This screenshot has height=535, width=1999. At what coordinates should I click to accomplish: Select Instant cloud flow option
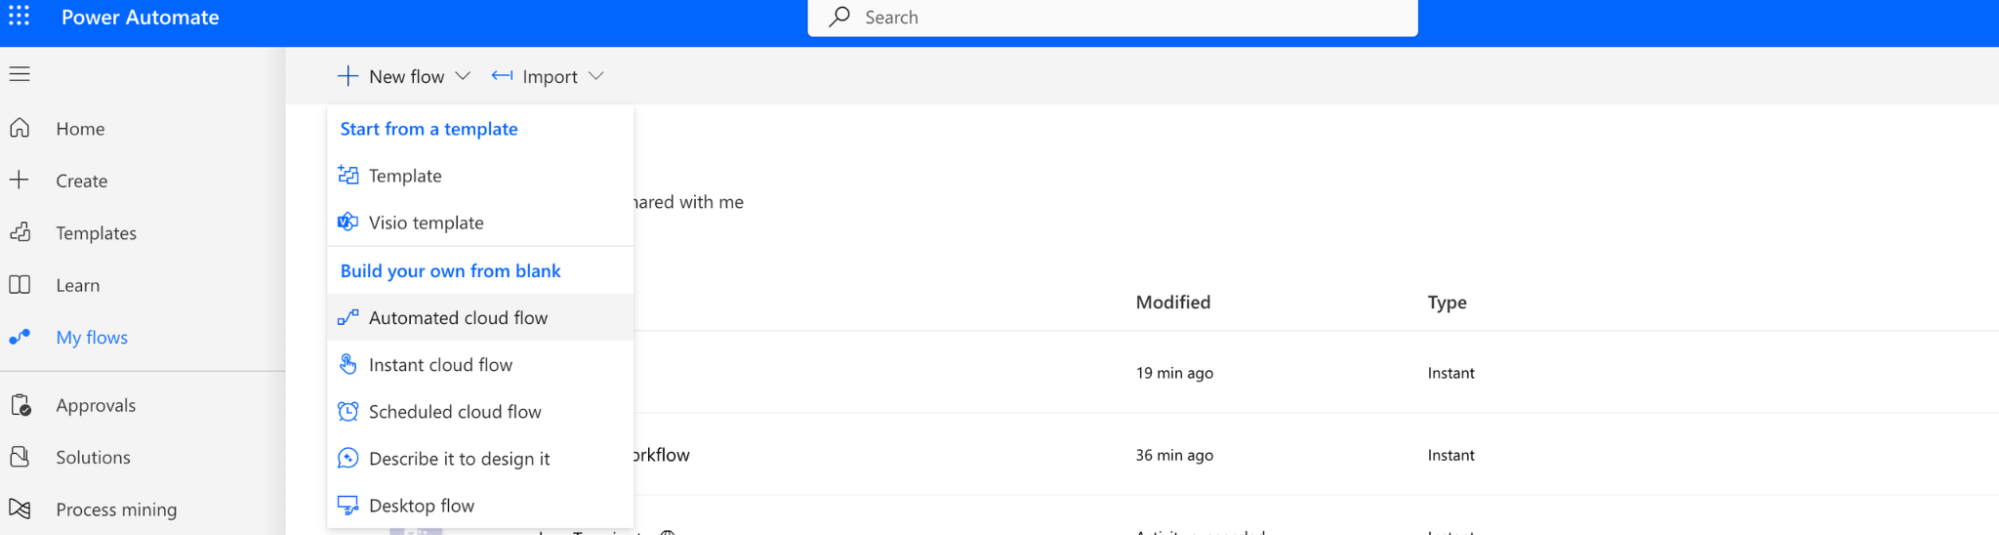(x=480, y=364)
